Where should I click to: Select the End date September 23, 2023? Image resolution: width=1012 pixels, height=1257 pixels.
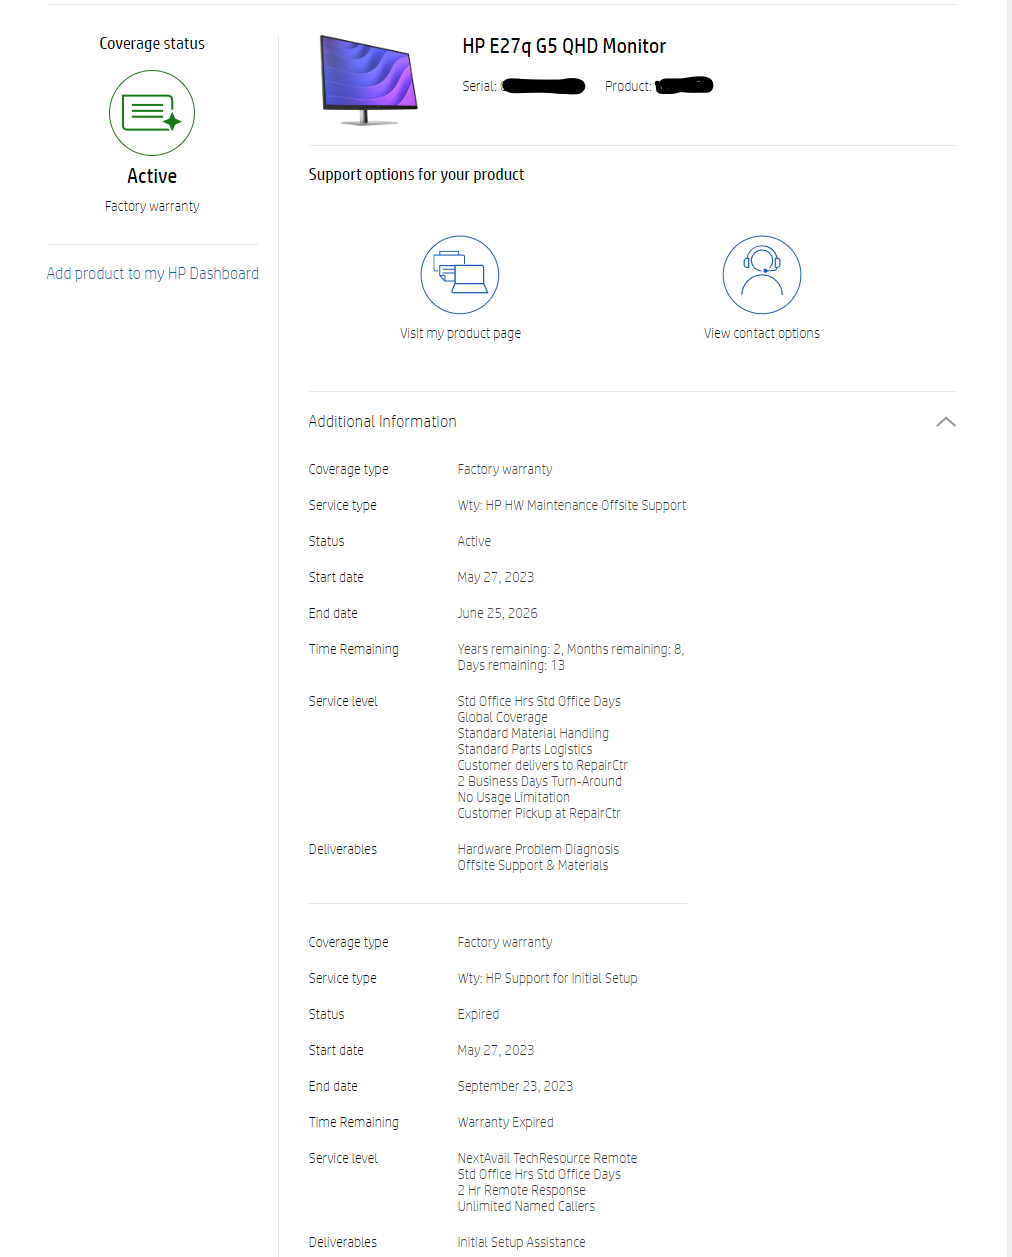tap(515, 1086)
